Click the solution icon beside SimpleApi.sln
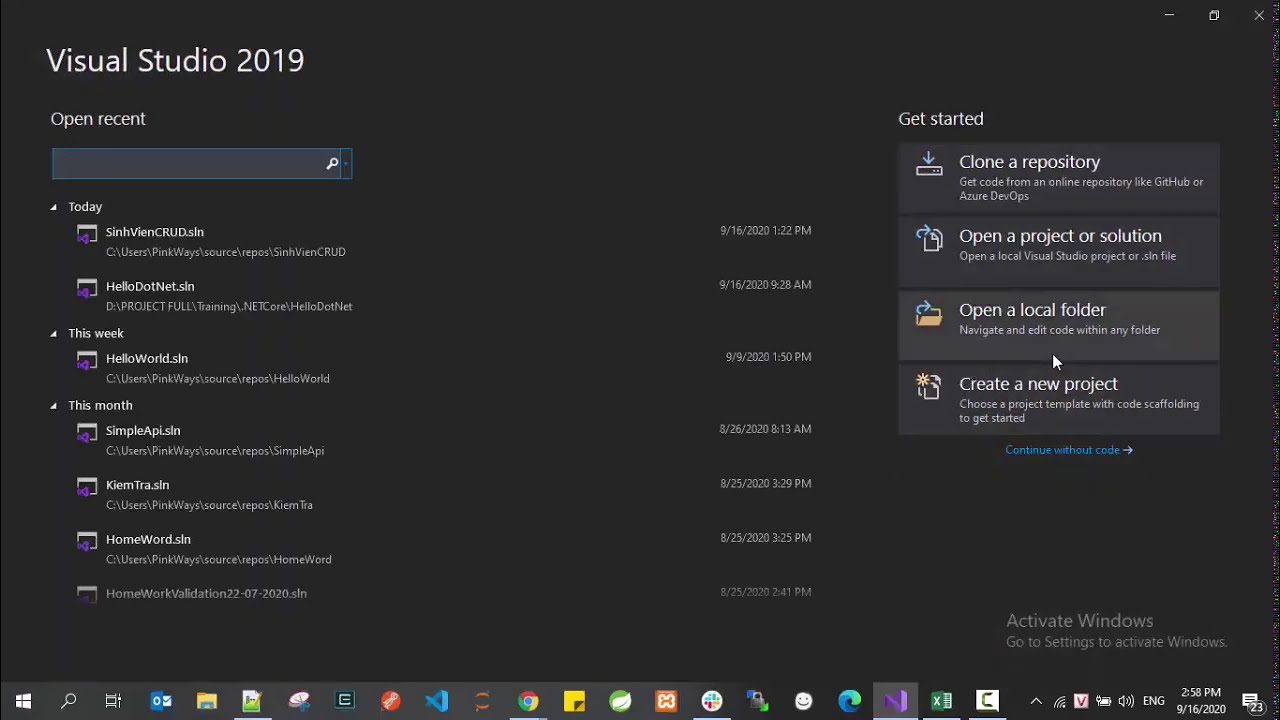 [x=87, y=432]
